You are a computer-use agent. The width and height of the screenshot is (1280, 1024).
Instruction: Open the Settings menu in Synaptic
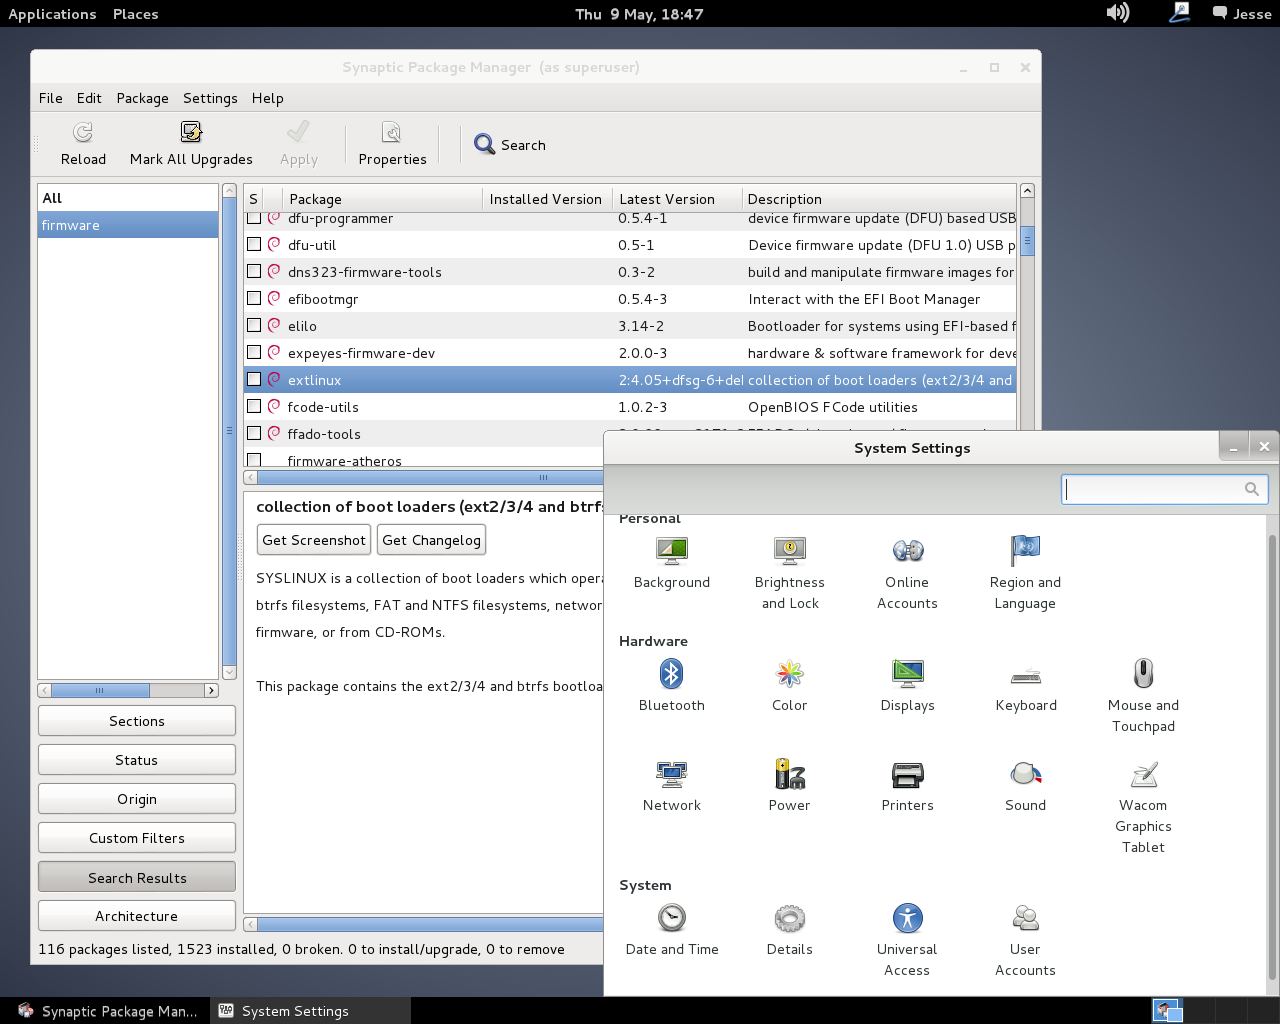[210, 98]
